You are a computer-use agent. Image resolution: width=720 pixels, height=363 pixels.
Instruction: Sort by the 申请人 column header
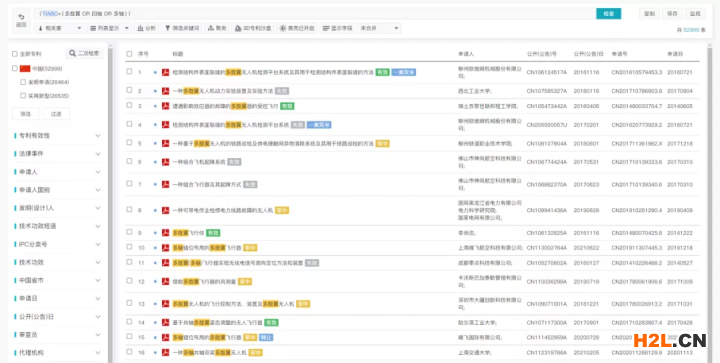coord(466,54)
